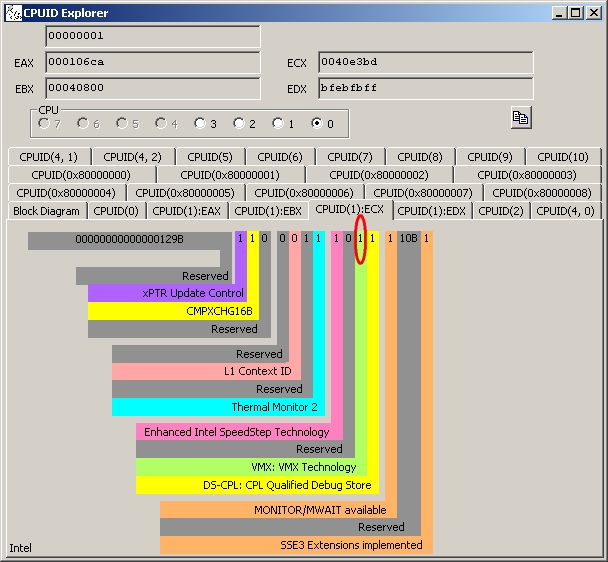Open the CPUID(2) tab
Viewport: 608px width, 562px height.
(501, 211)
